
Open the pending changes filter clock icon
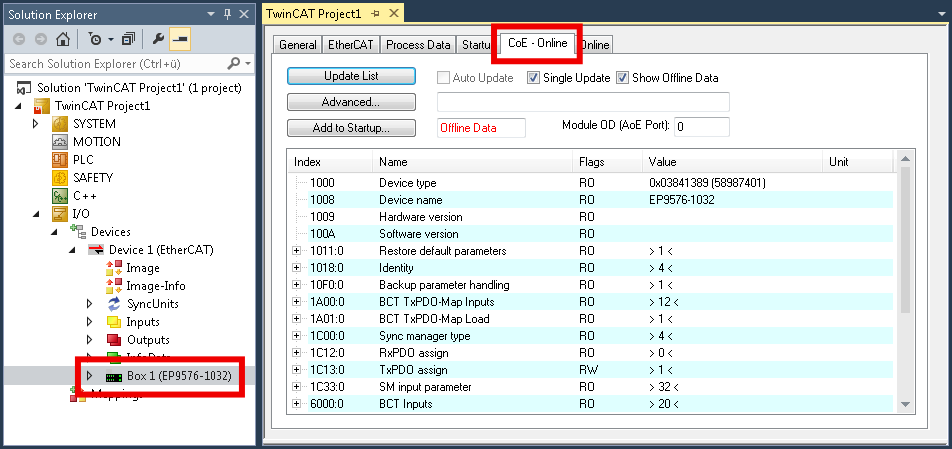[x=95, y=39]
